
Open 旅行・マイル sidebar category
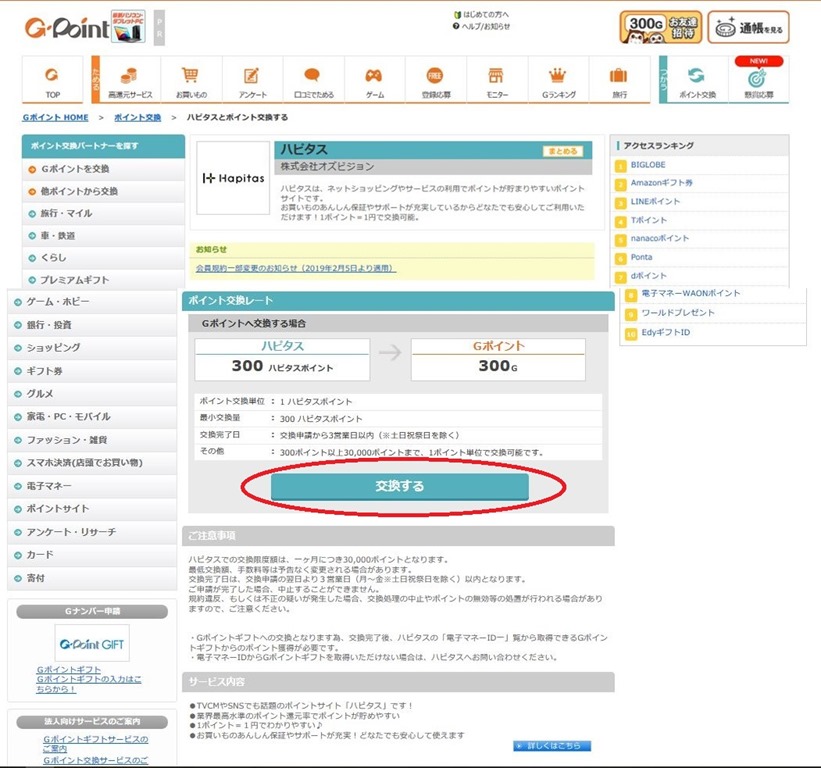tap(104, 214)
